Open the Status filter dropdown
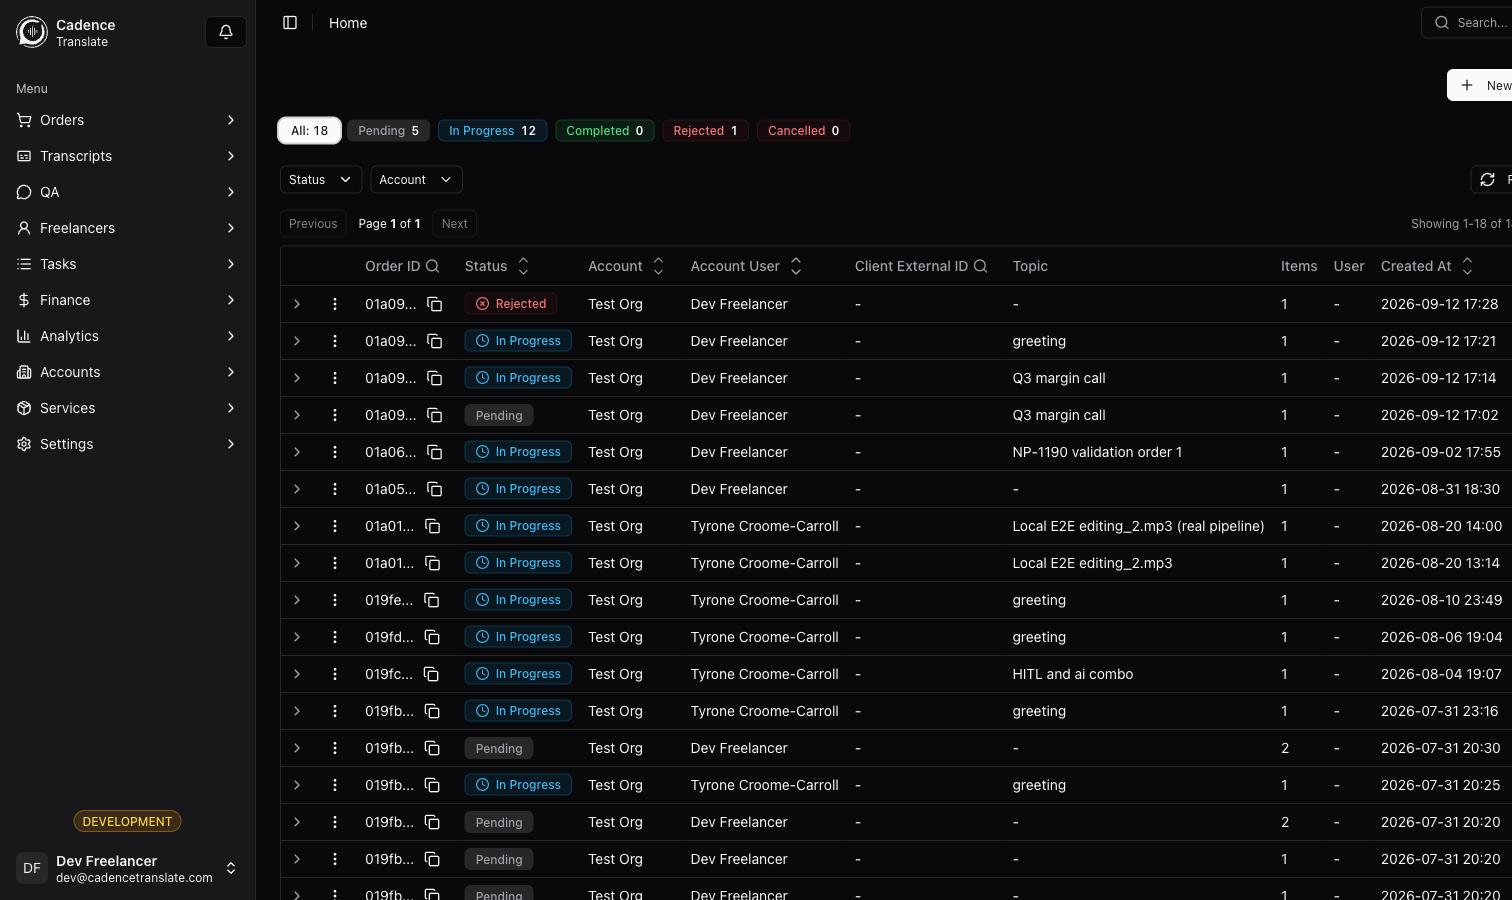Screen dimensions: 1512x900 tap(321, 180)
